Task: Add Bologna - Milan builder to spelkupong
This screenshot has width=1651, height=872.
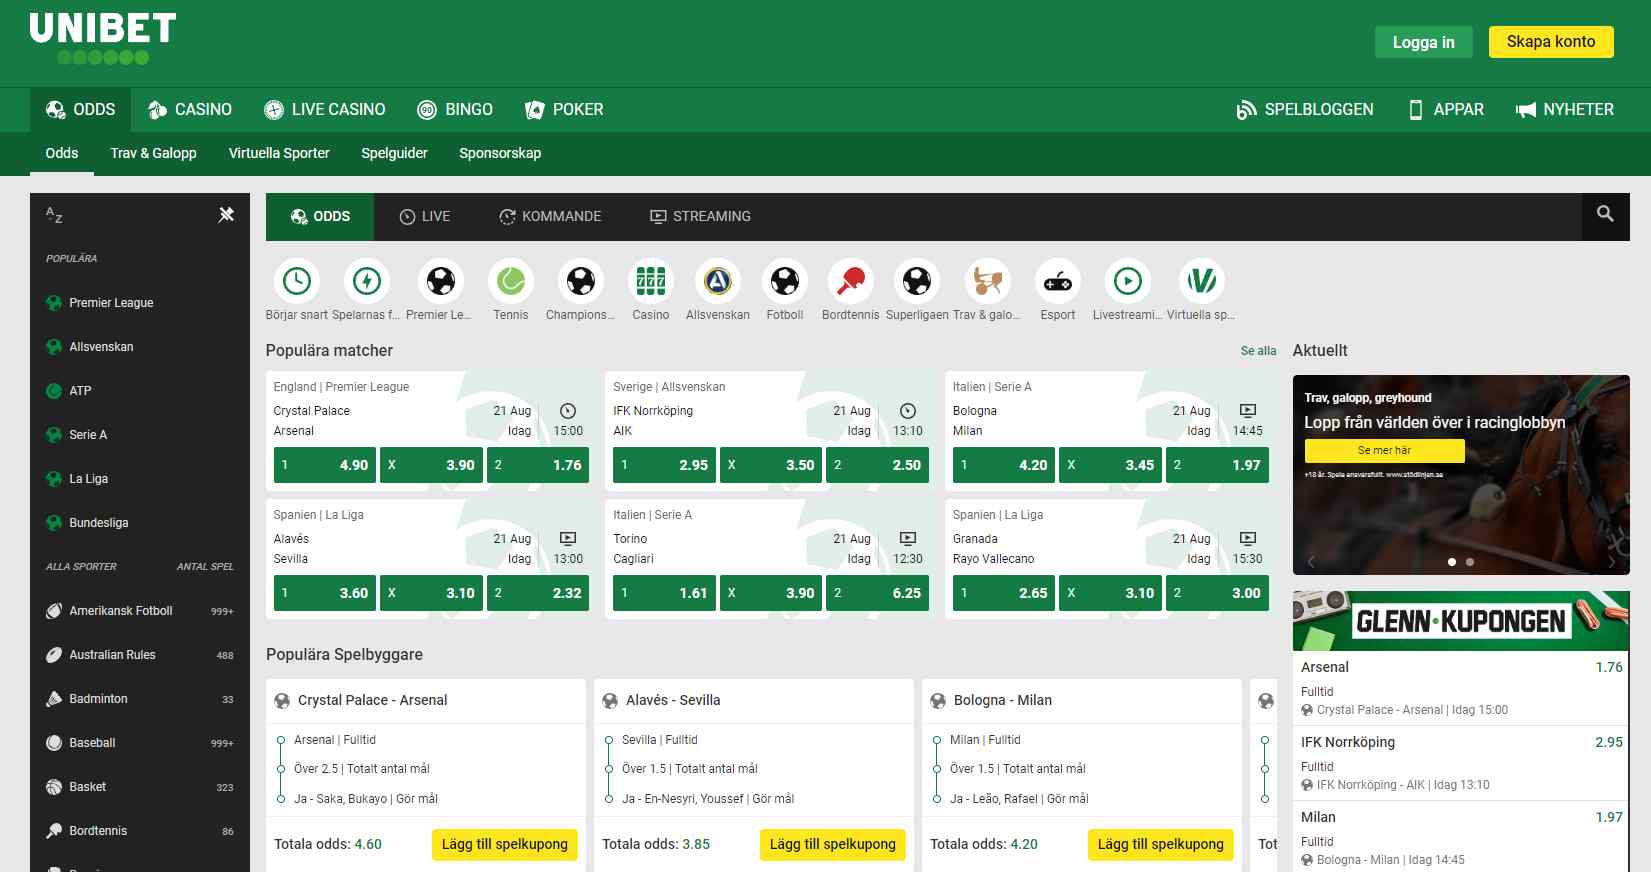Action: pyautogui.click(x=1161, y=844)
